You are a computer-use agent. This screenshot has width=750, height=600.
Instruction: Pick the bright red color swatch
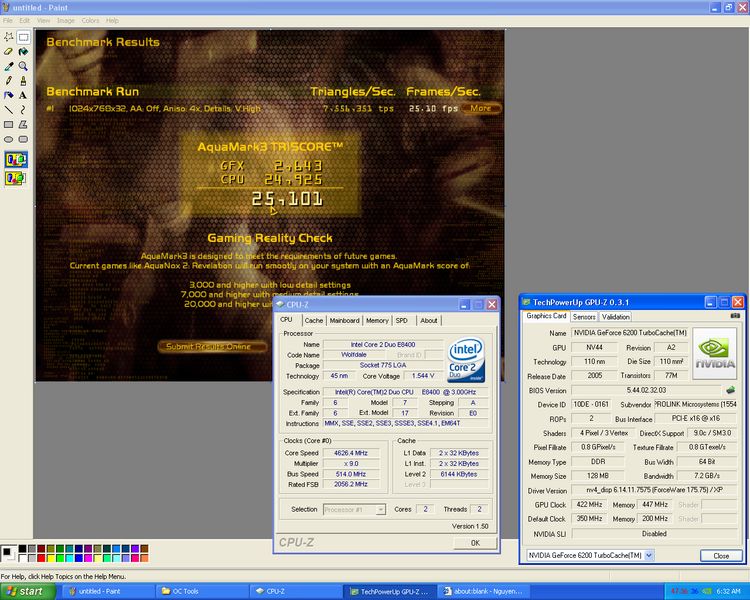pyautogui.click(x=41, y=558)
